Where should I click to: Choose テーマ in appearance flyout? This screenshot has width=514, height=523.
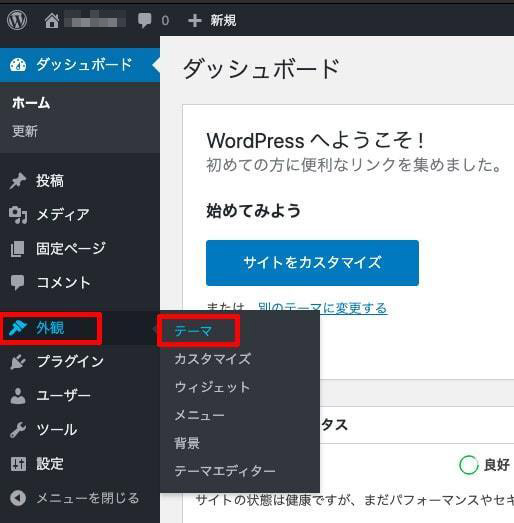point(193,331)
